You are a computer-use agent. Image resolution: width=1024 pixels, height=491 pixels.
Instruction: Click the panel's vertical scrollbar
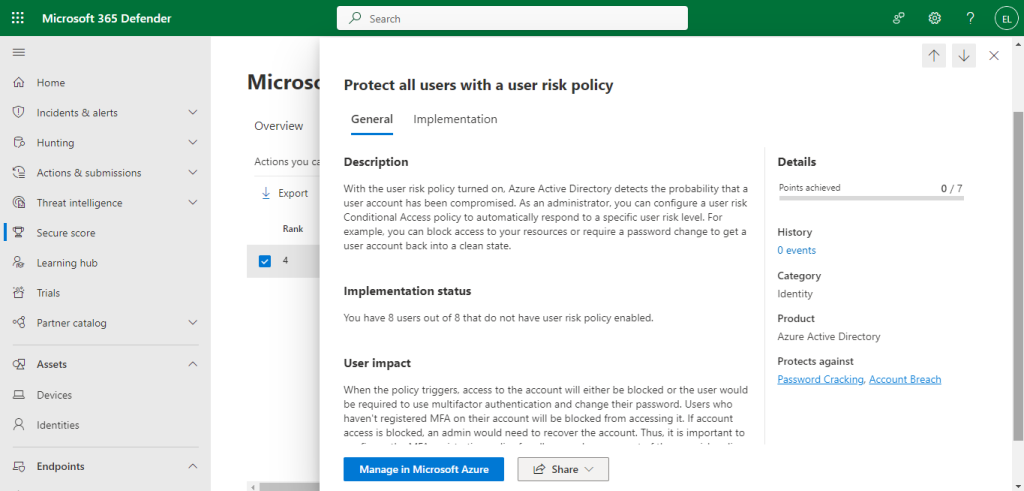(1018, 274)
